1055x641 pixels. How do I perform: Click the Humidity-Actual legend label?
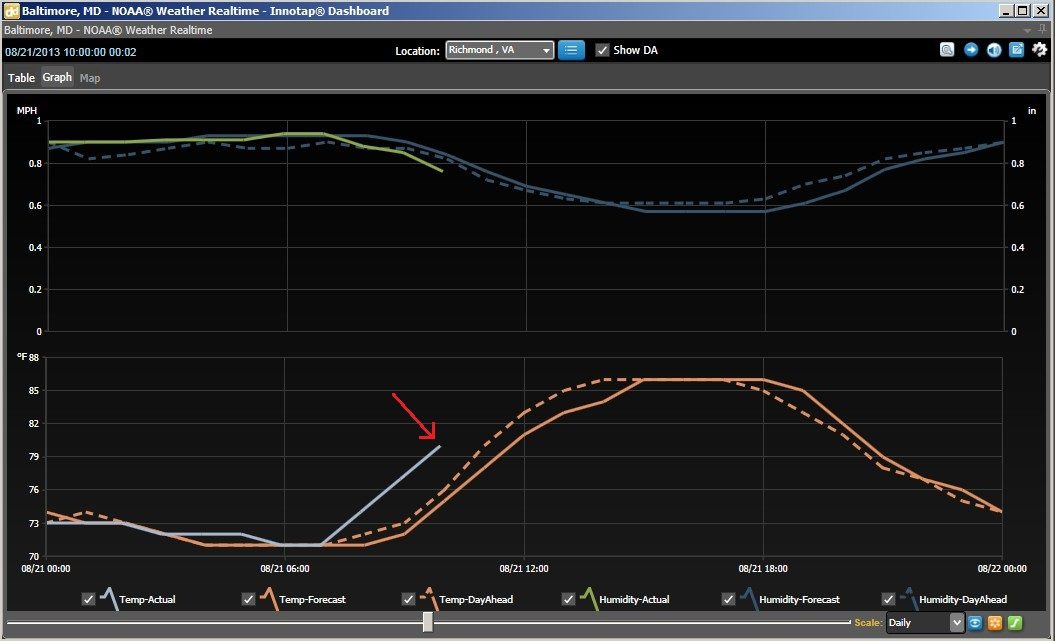pyautogui.click(x=634, y=599)
